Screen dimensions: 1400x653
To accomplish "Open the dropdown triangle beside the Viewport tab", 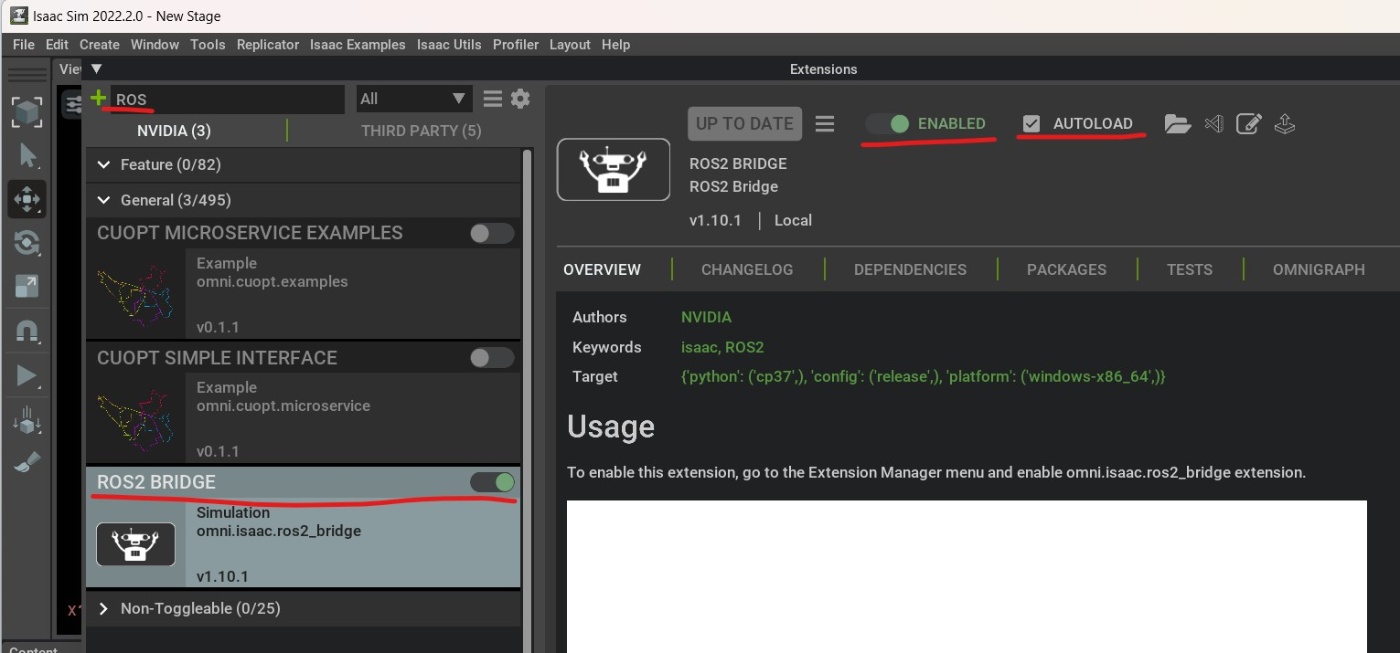I will [96, 69].
